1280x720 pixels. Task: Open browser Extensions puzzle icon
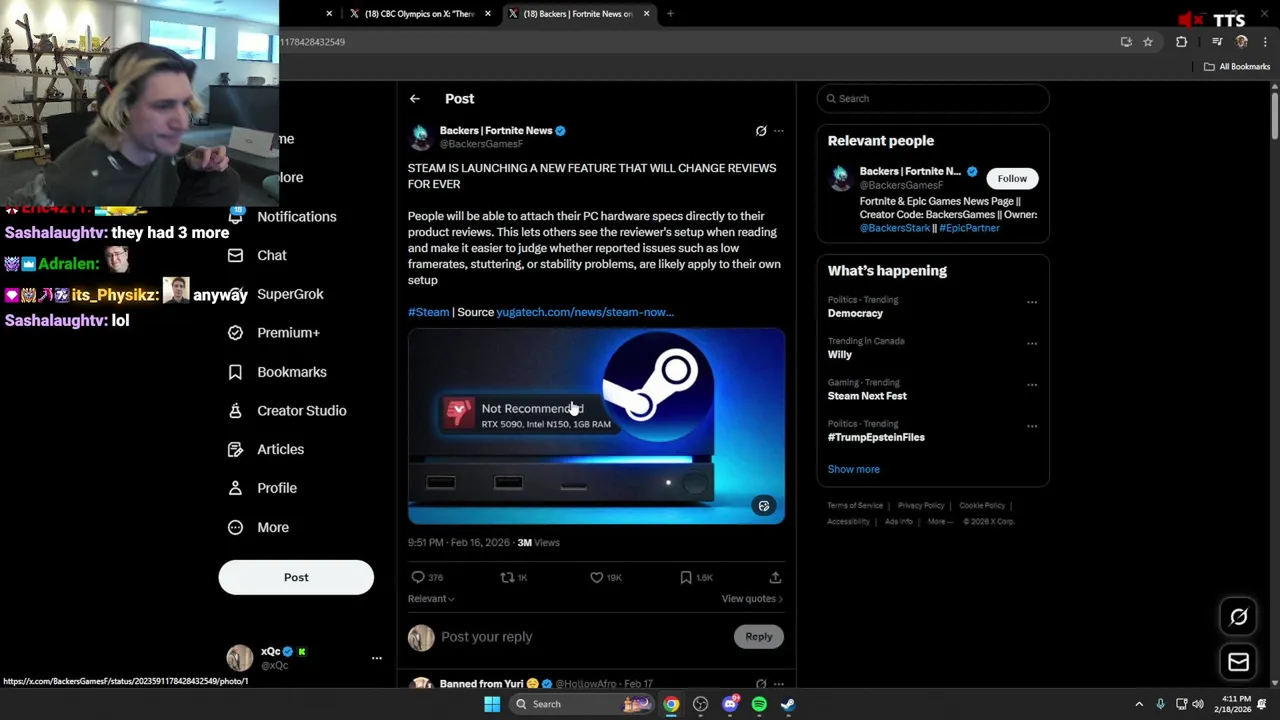pos(1181,42)
